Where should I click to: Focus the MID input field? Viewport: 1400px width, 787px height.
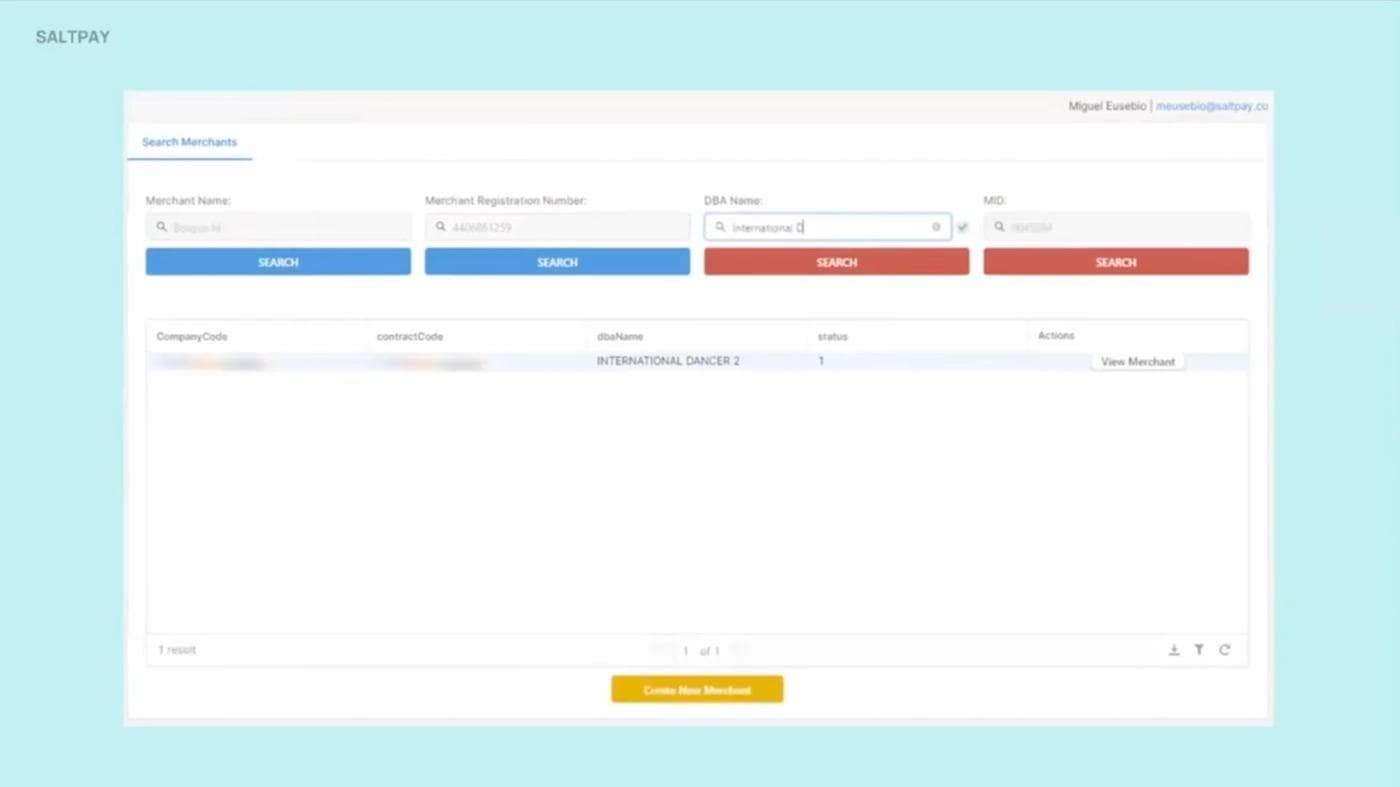1125,227
